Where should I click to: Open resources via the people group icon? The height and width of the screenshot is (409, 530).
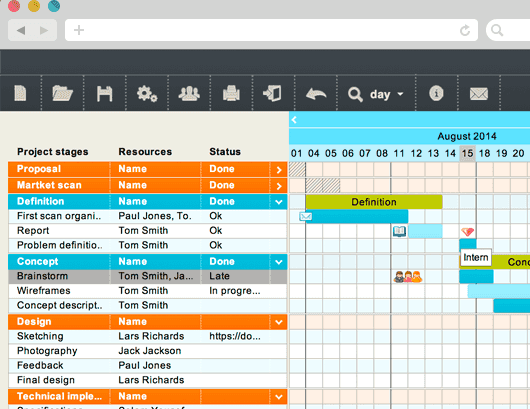[189, 93]
